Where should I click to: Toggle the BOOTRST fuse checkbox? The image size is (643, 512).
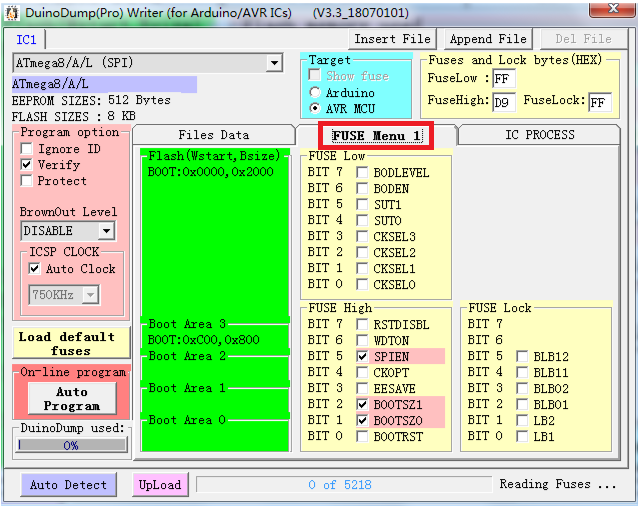(362, 436)
